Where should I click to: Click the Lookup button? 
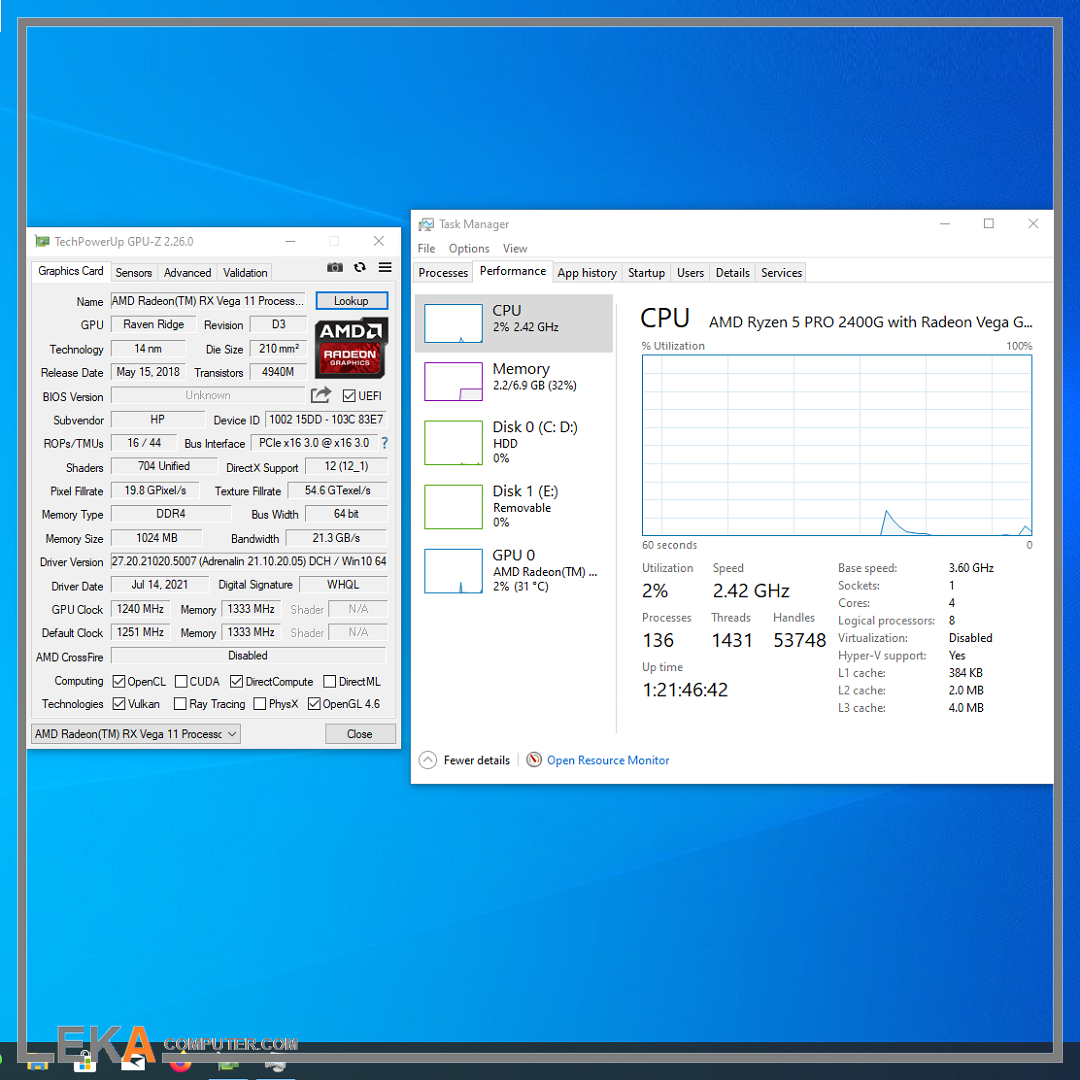pos(351,301)
